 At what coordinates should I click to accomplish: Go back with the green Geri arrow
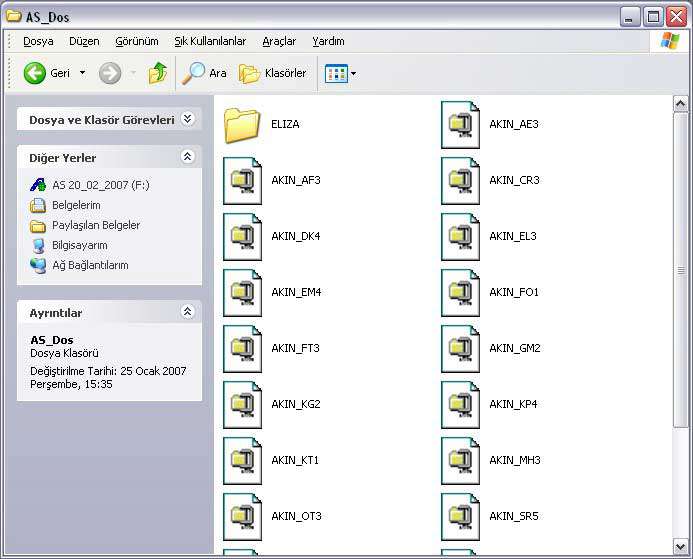(34, 73)
